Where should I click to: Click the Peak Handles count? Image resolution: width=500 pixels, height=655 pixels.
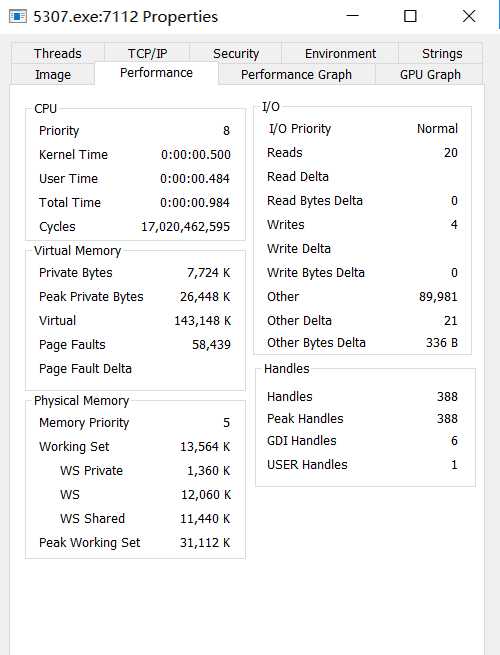pos(447,419)
